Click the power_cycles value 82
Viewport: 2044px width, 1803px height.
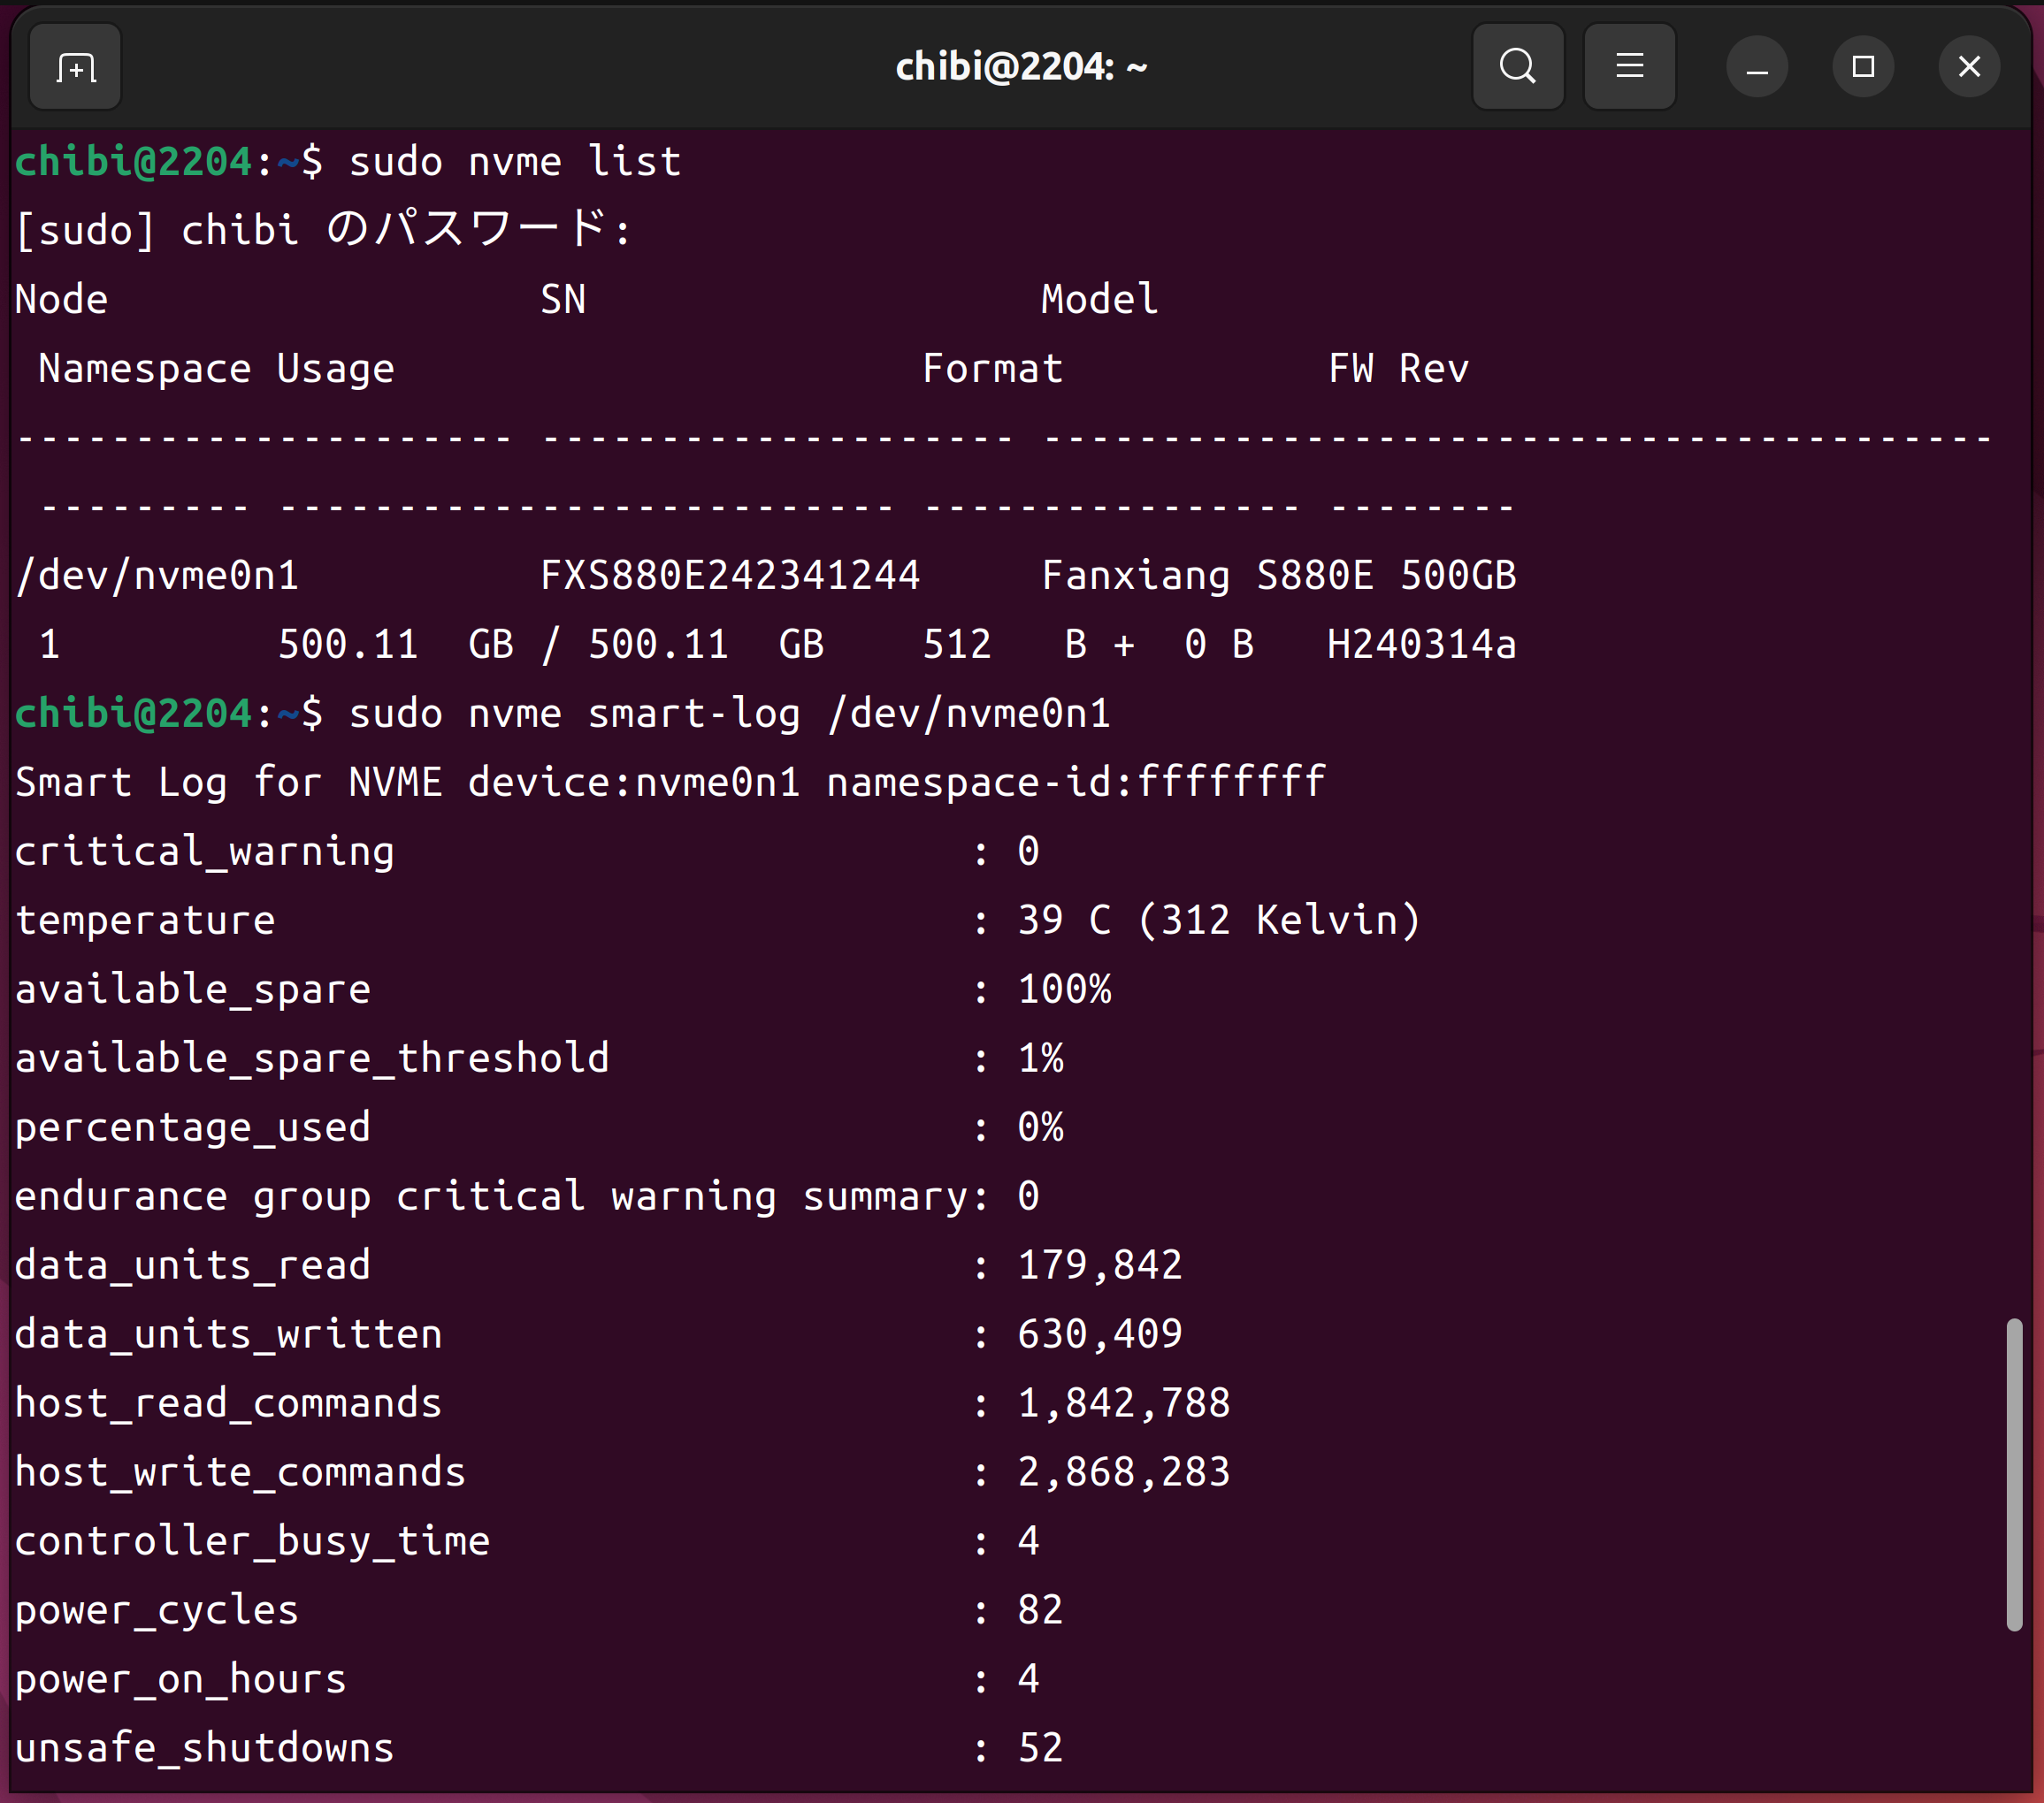(x=1040, y=1610)
